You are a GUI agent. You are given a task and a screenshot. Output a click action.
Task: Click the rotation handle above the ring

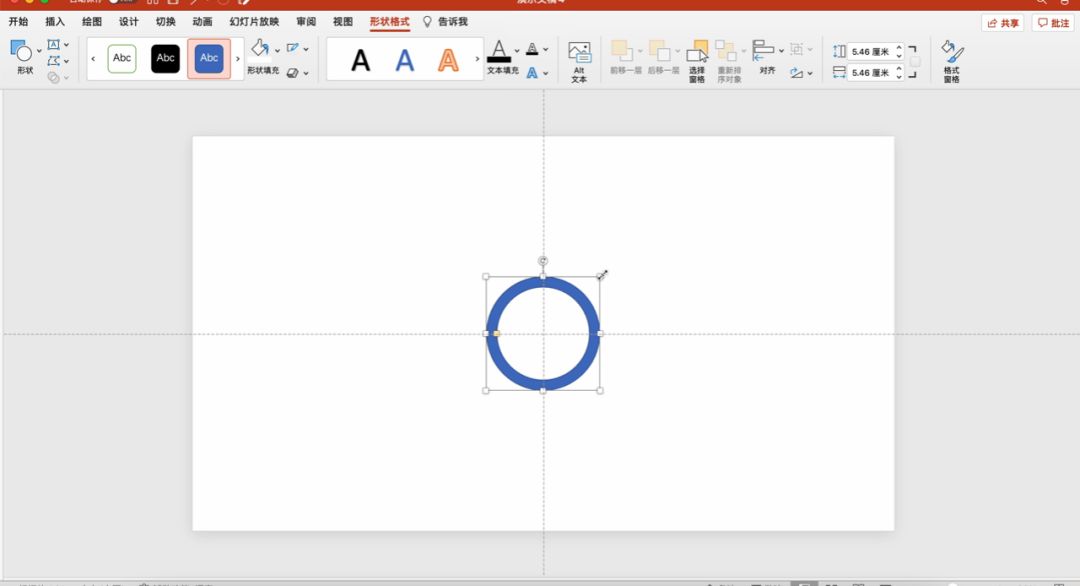coord(543,261)
